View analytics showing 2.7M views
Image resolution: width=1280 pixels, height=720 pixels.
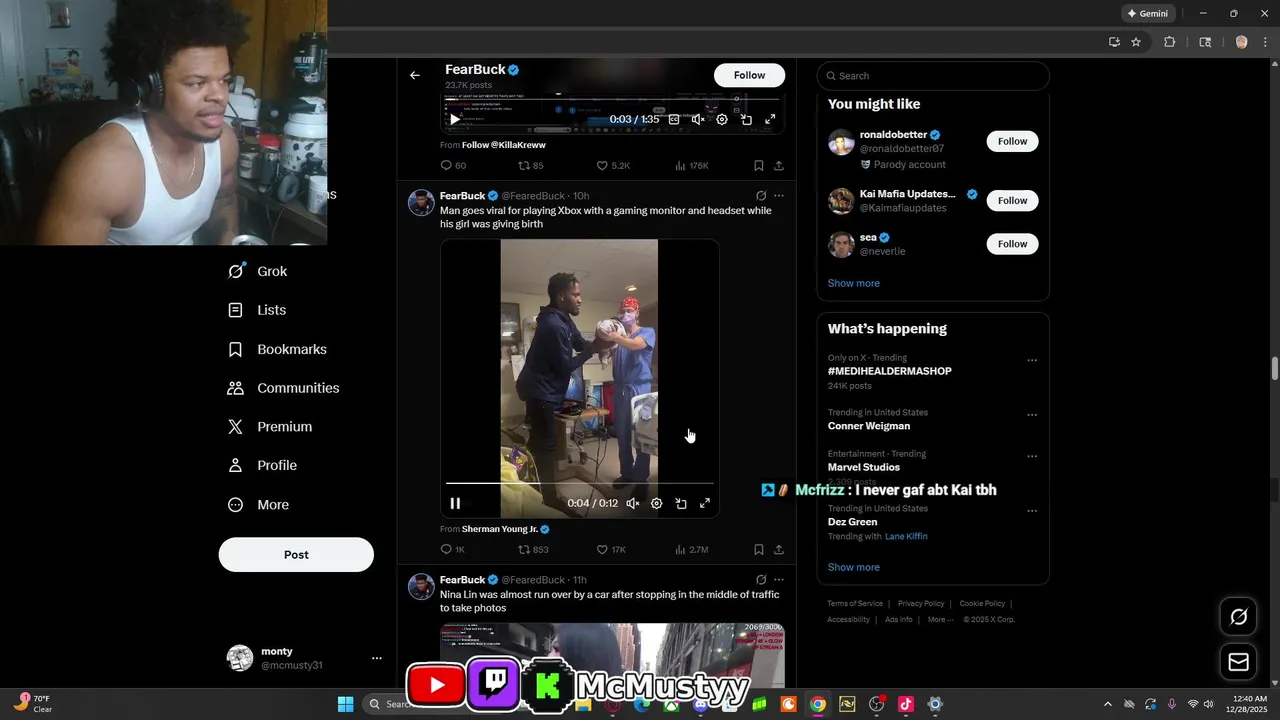692,549
